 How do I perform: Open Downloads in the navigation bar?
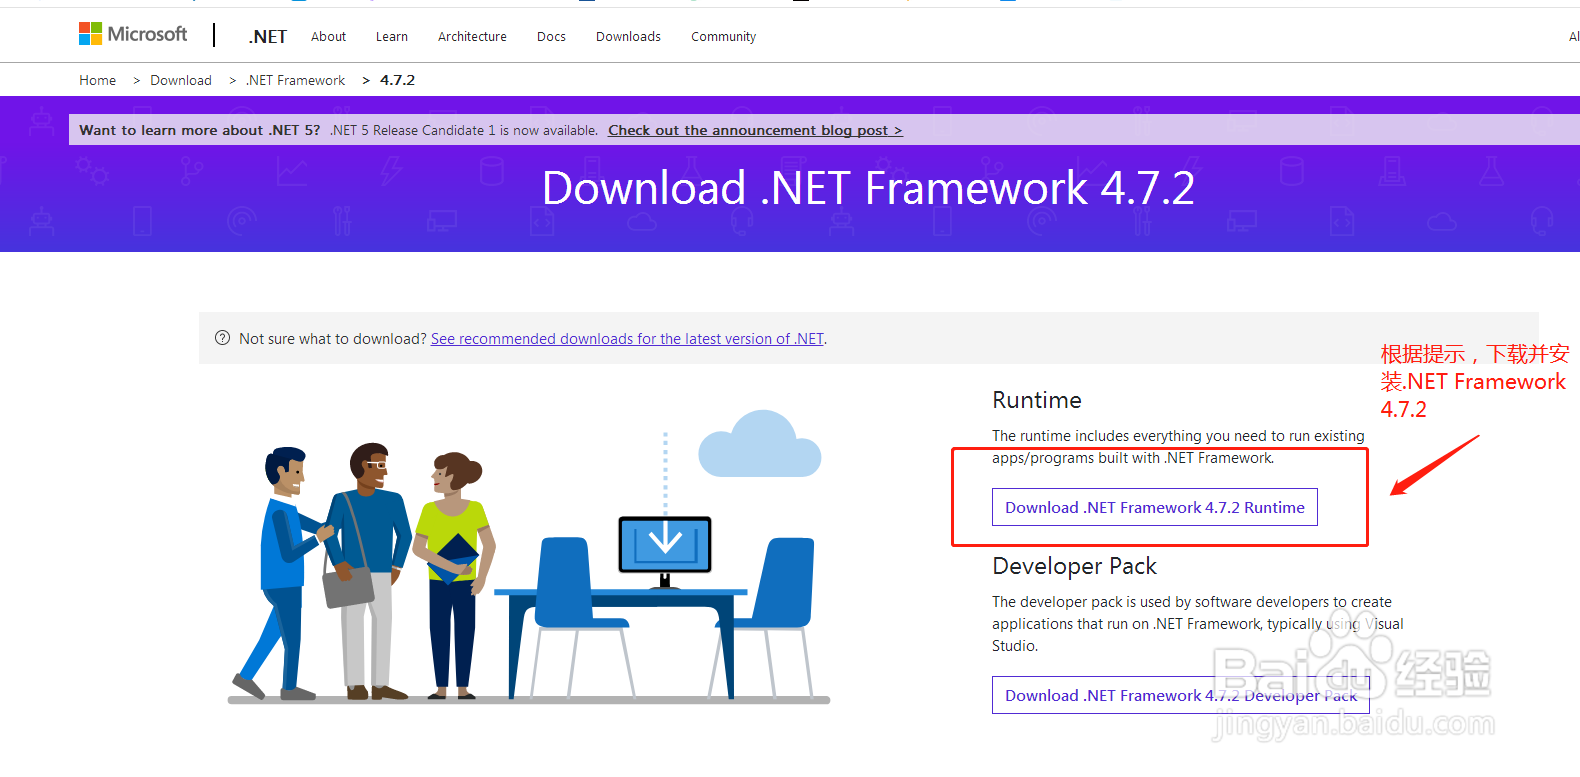628,37
